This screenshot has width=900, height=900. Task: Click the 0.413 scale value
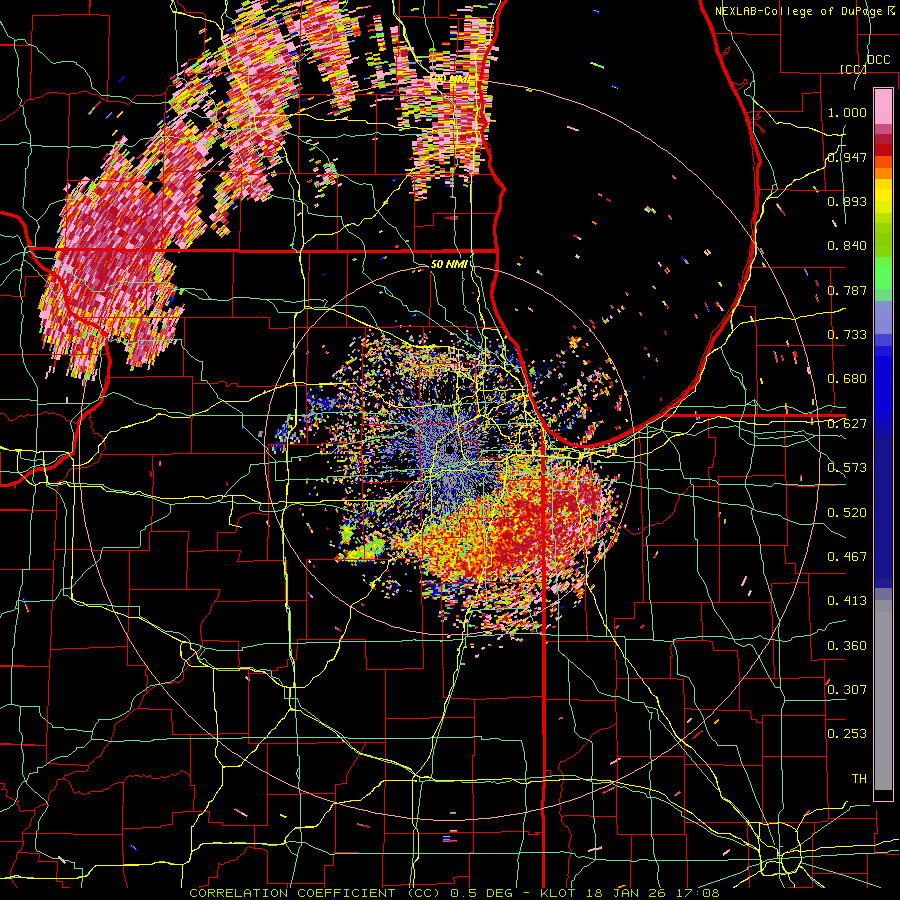pos(847,601)
